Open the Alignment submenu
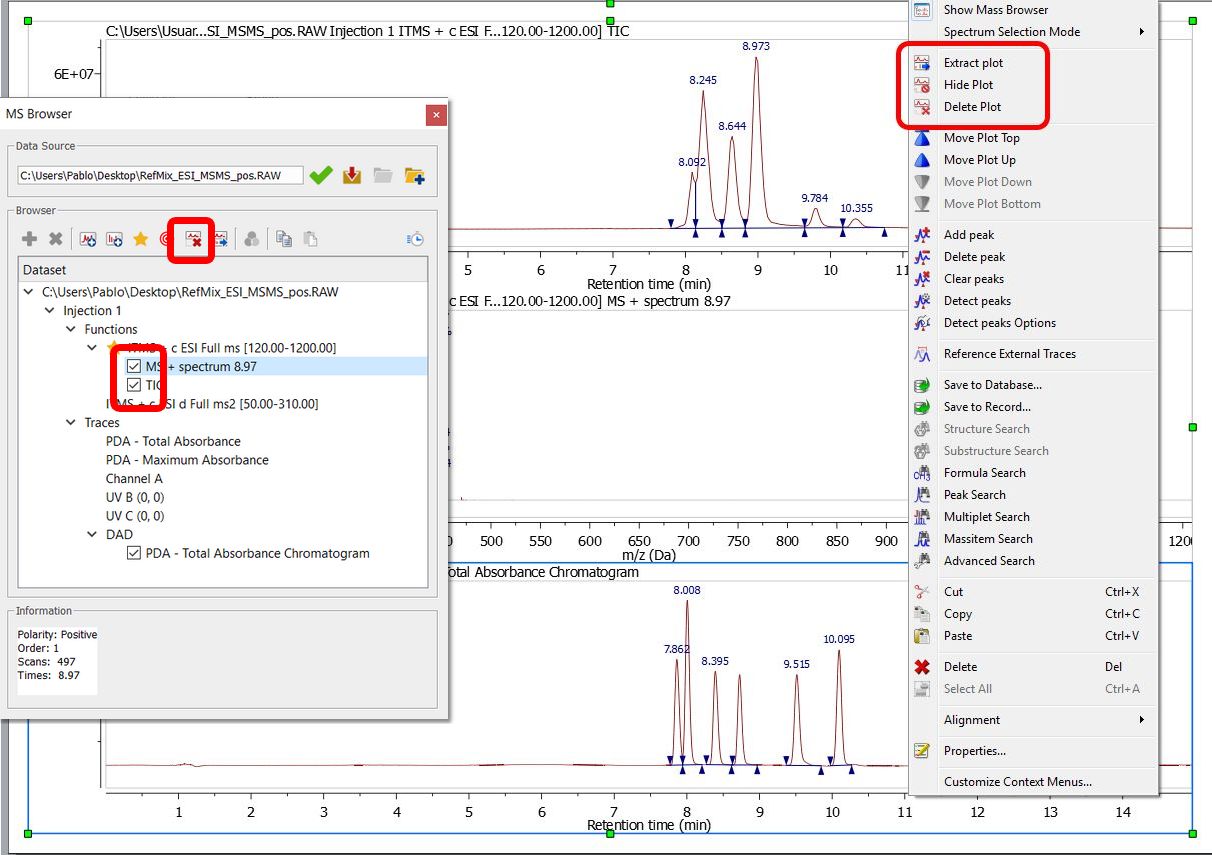Screen dimensions: 1212x855 coord(1033,720)
